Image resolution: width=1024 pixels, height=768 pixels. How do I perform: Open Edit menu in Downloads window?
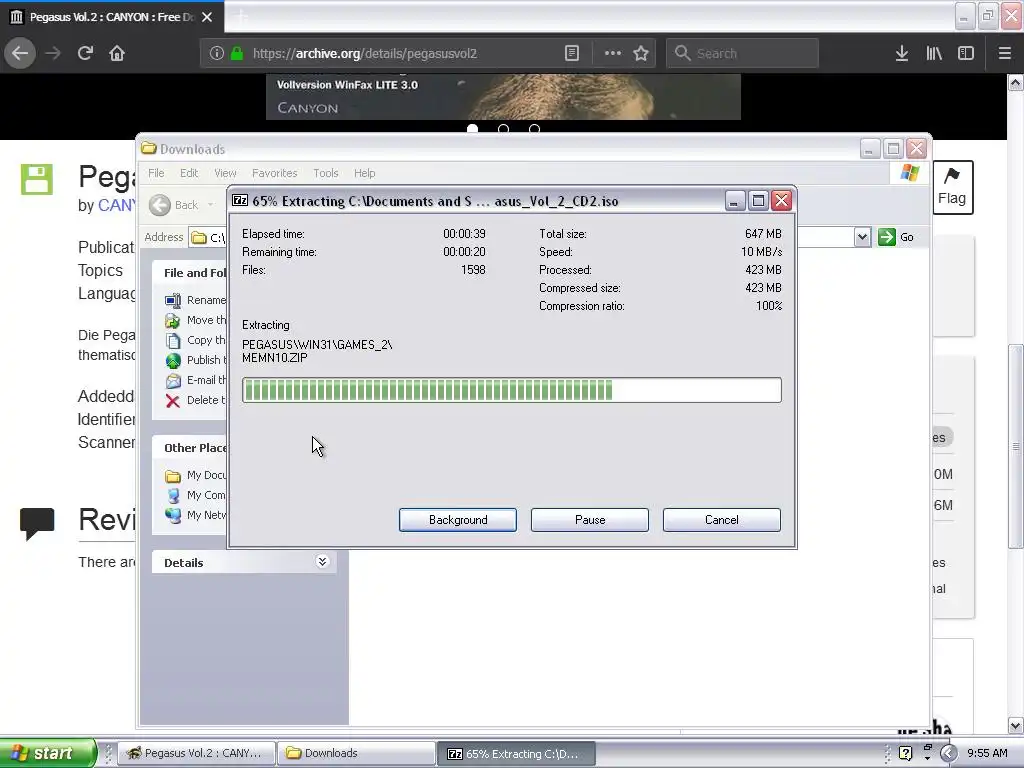coord(189,173)
